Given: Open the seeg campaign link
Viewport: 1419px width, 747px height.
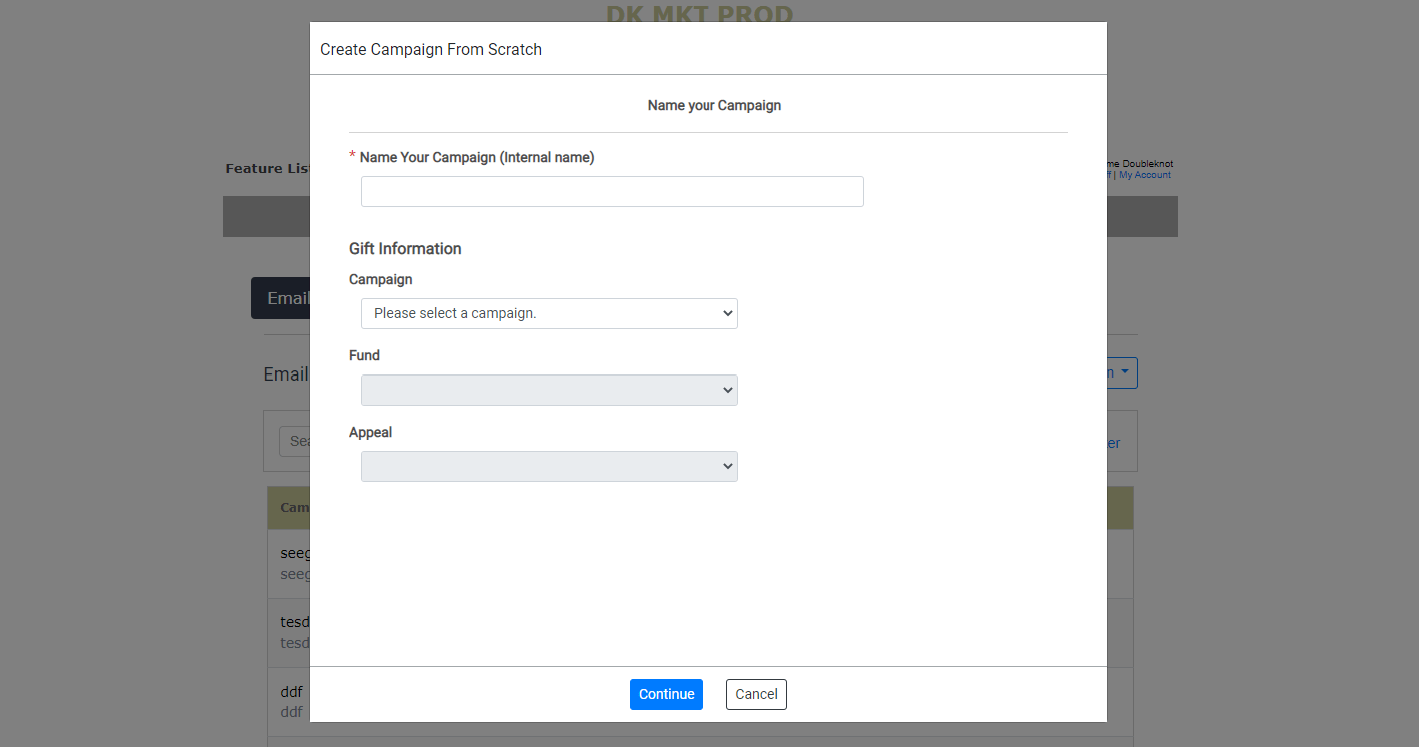Looking at the screenshot, I should (293, 553).
